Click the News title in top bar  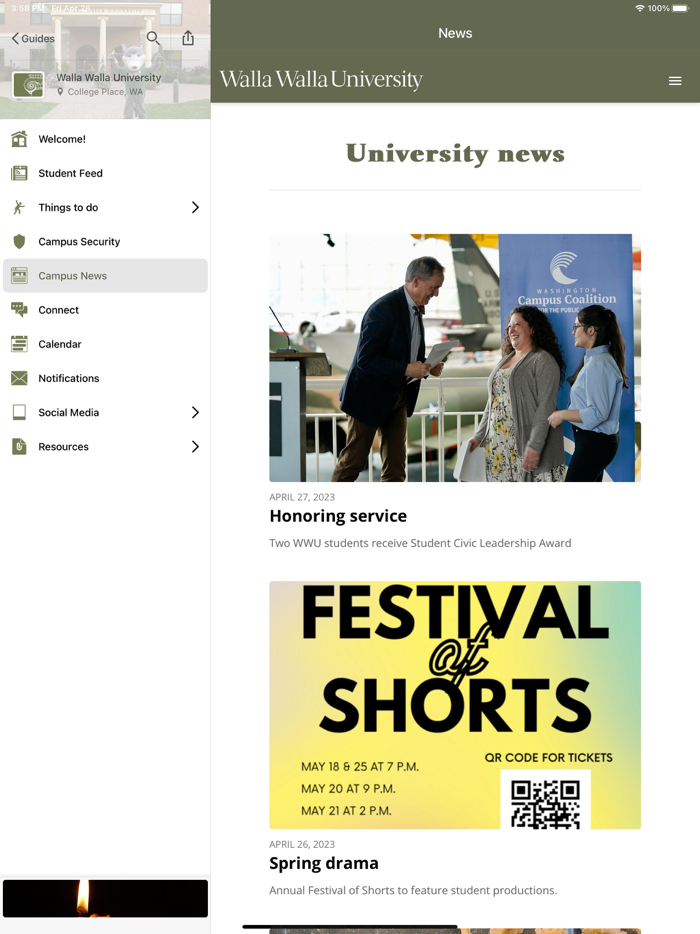(455, 33)
